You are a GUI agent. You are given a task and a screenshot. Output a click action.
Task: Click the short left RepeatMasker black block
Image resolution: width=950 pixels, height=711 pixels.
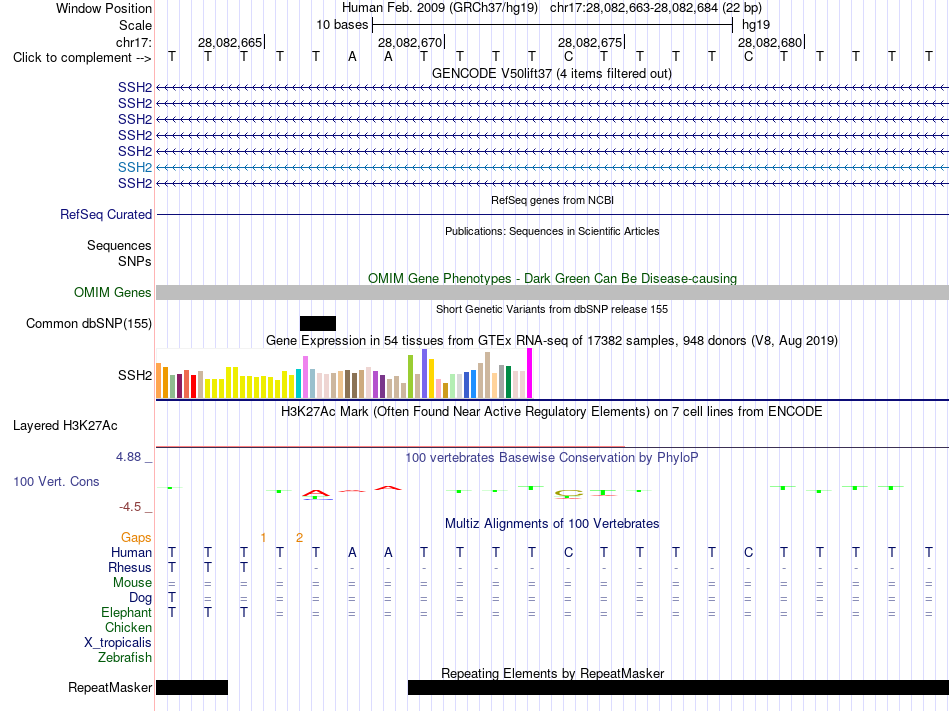(192, 687)
